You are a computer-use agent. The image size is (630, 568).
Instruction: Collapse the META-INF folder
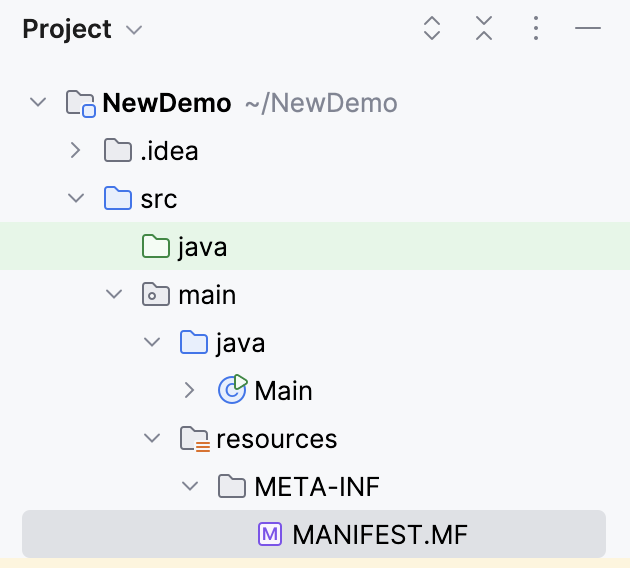(x=190, y=487)
